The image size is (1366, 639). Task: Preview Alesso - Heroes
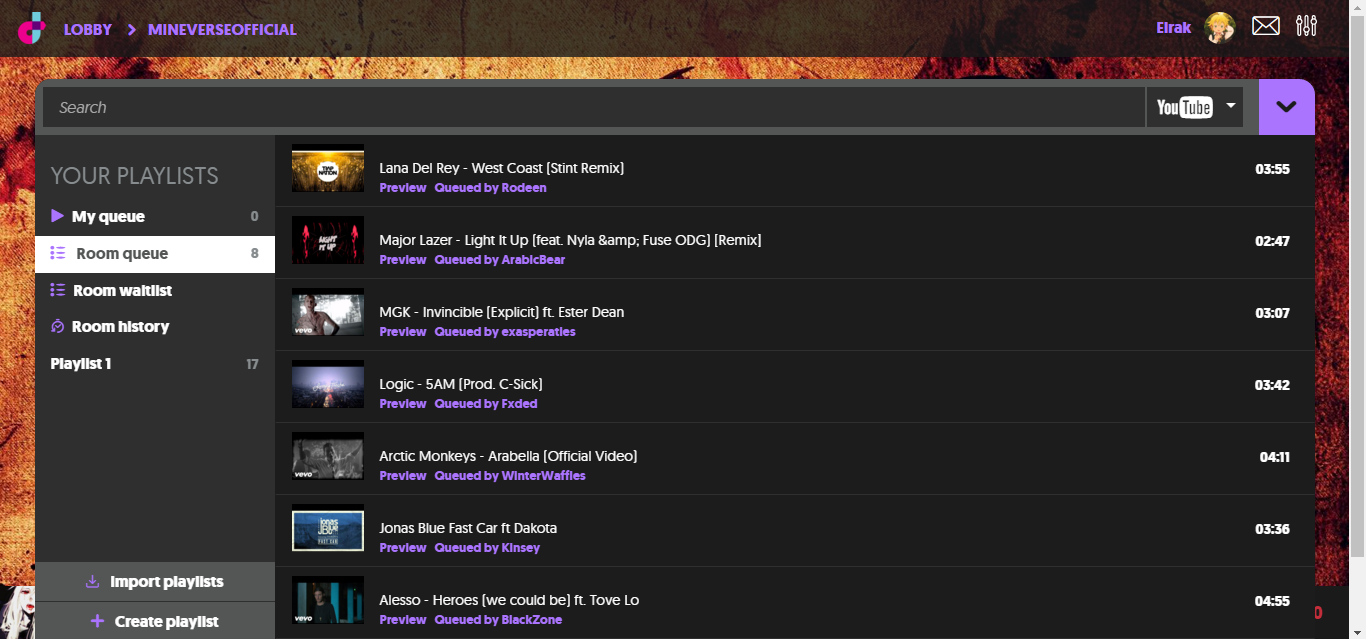[403, 620]
